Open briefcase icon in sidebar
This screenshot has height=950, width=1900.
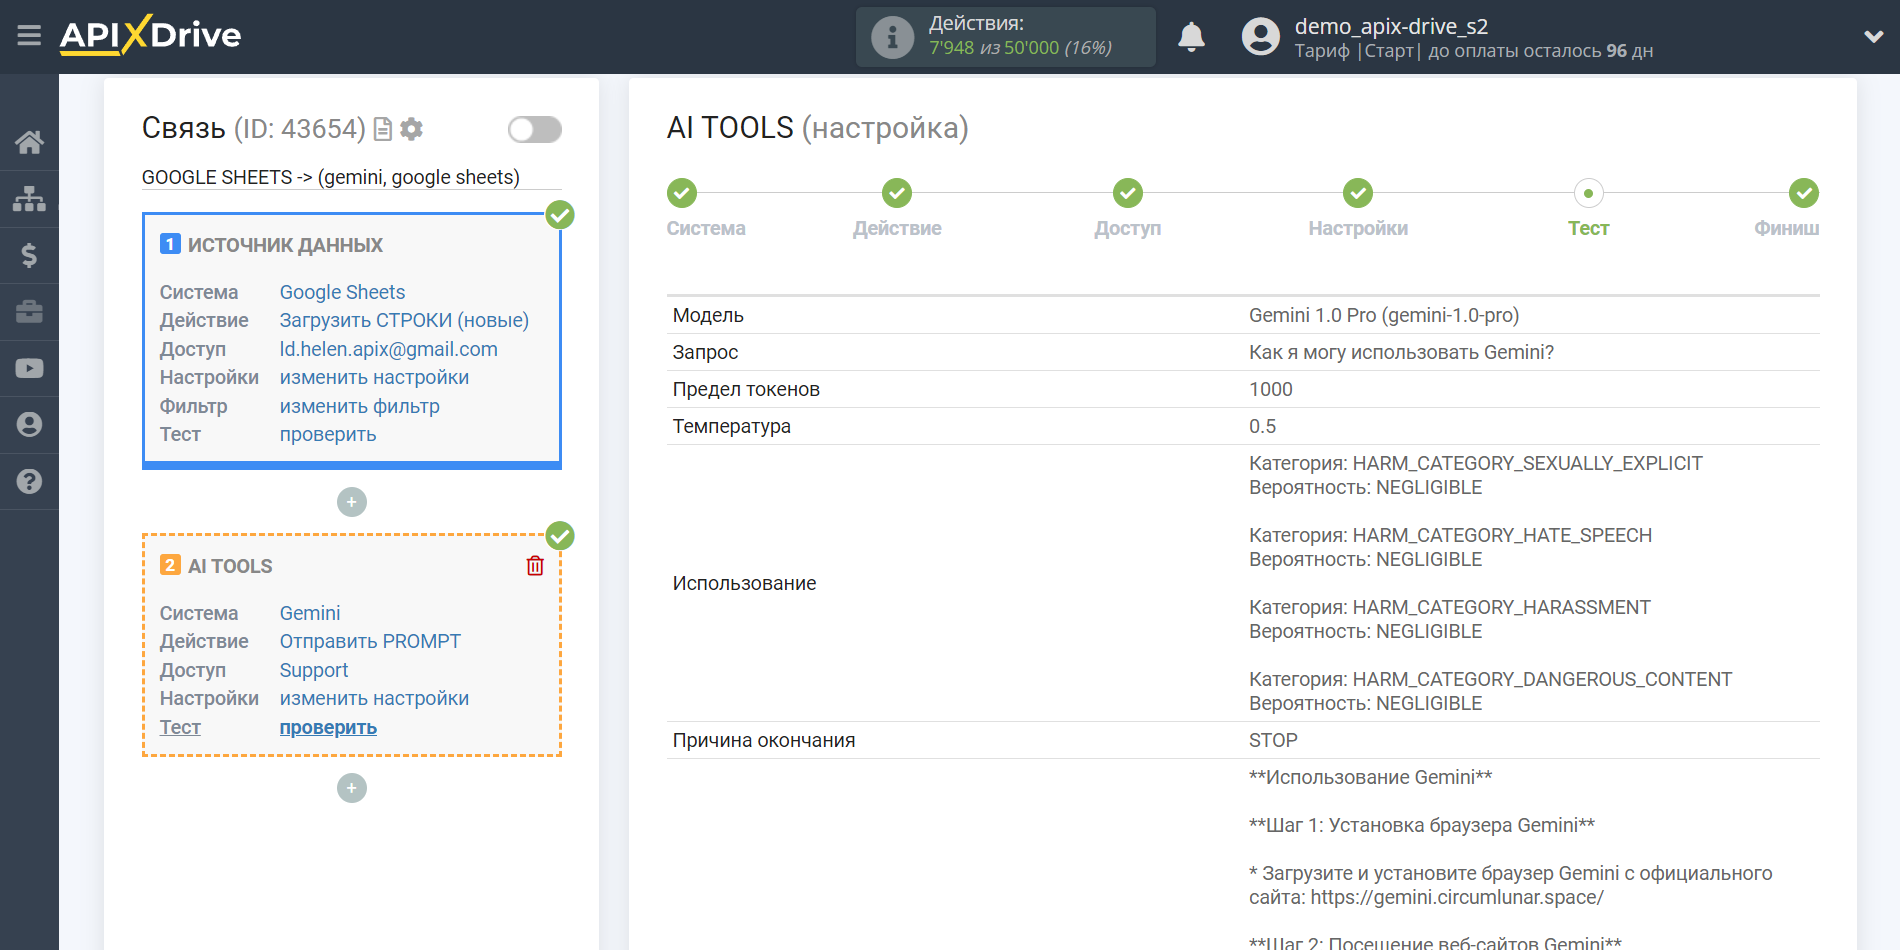click(29, 312)
